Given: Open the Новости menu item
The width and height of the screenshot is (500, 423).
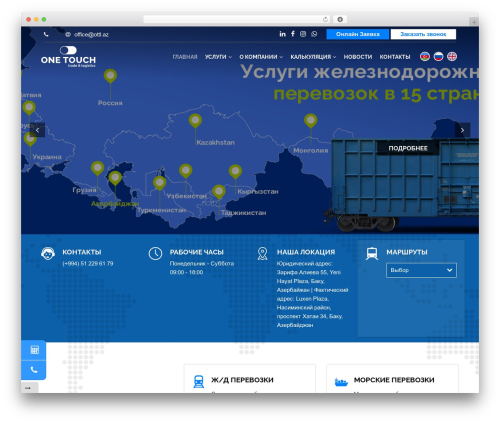Looking at the screenshot, I should 358,57.
